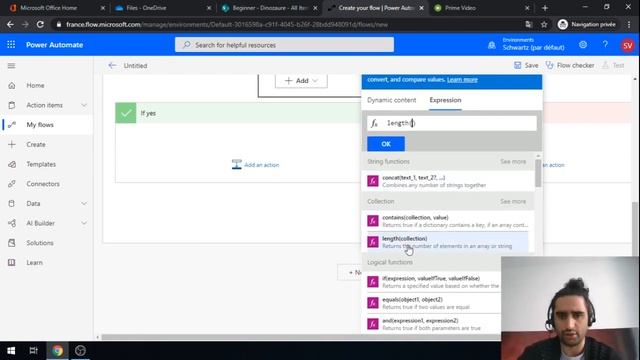Click the AI Builder sidebar icon
This screenshot has width=640, height=360.
coord(12,223)
